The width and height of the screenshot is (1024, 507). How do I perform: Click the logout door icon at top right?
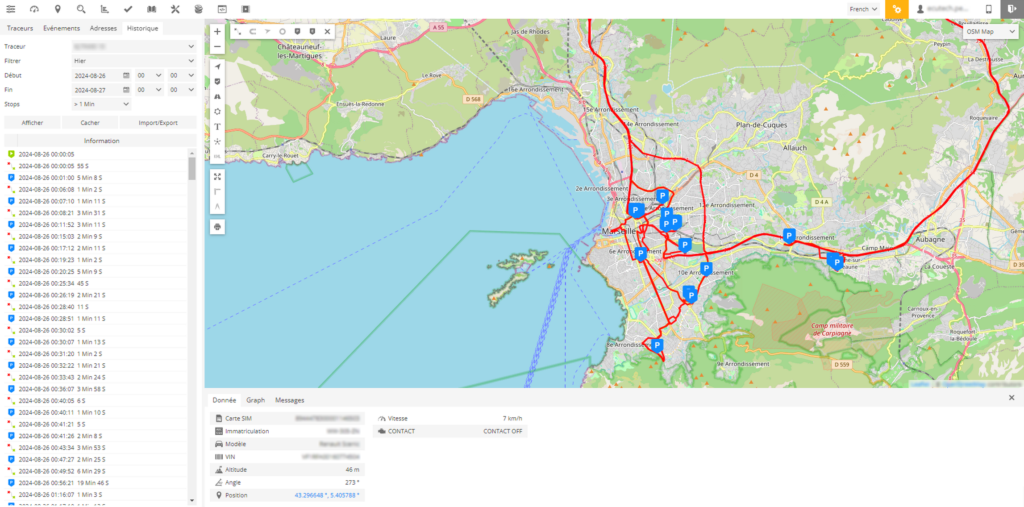click(1012, 9)
